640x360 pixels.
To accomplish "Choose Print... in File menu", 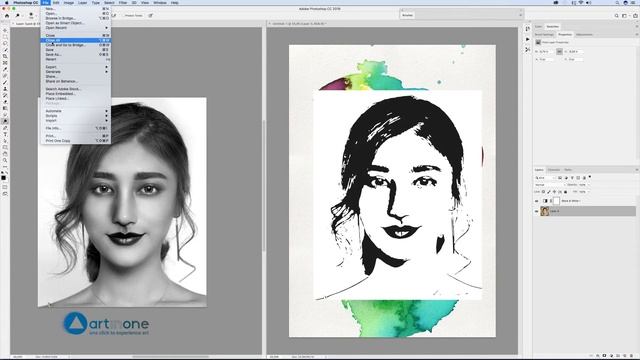I will point(76,136).
